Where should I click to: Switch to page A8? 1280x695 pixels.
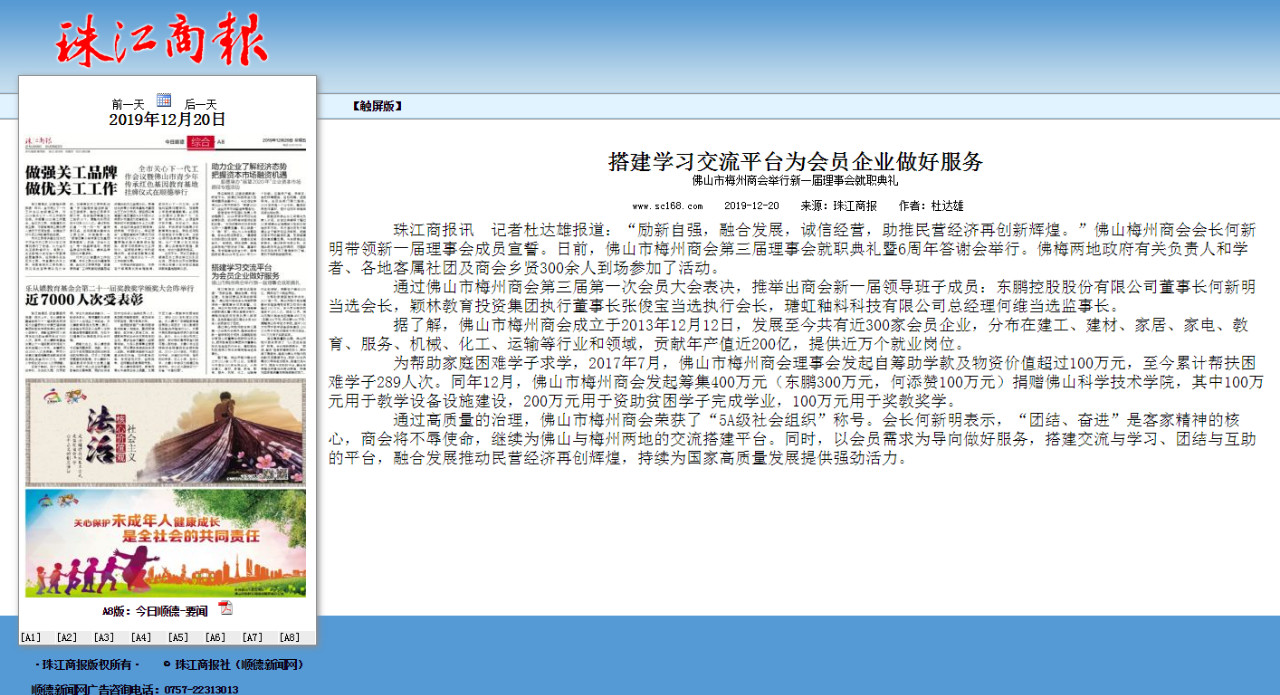289,637
